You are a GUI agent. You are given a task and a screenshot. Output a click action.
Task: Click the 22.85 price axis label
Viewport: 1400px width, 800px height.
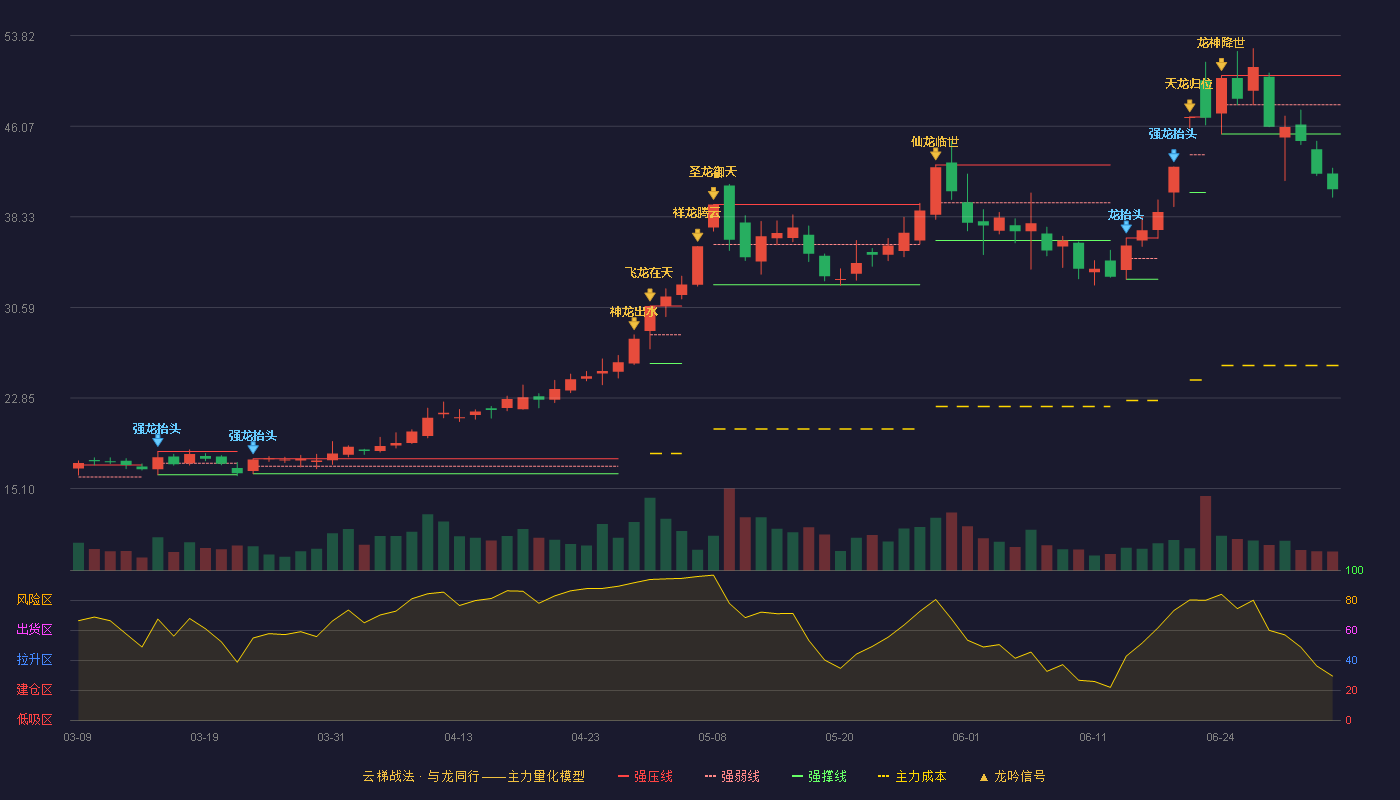[20, 399]
